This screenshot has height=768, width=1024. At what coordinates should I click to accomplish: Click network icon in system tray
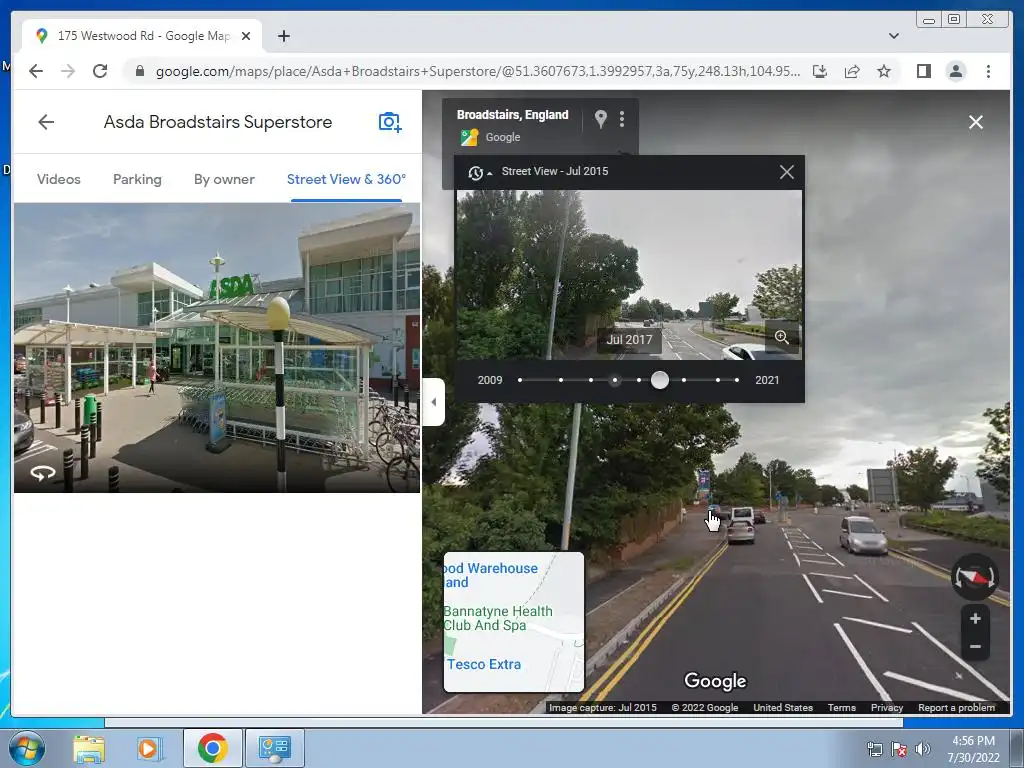(x=874, y=749)
